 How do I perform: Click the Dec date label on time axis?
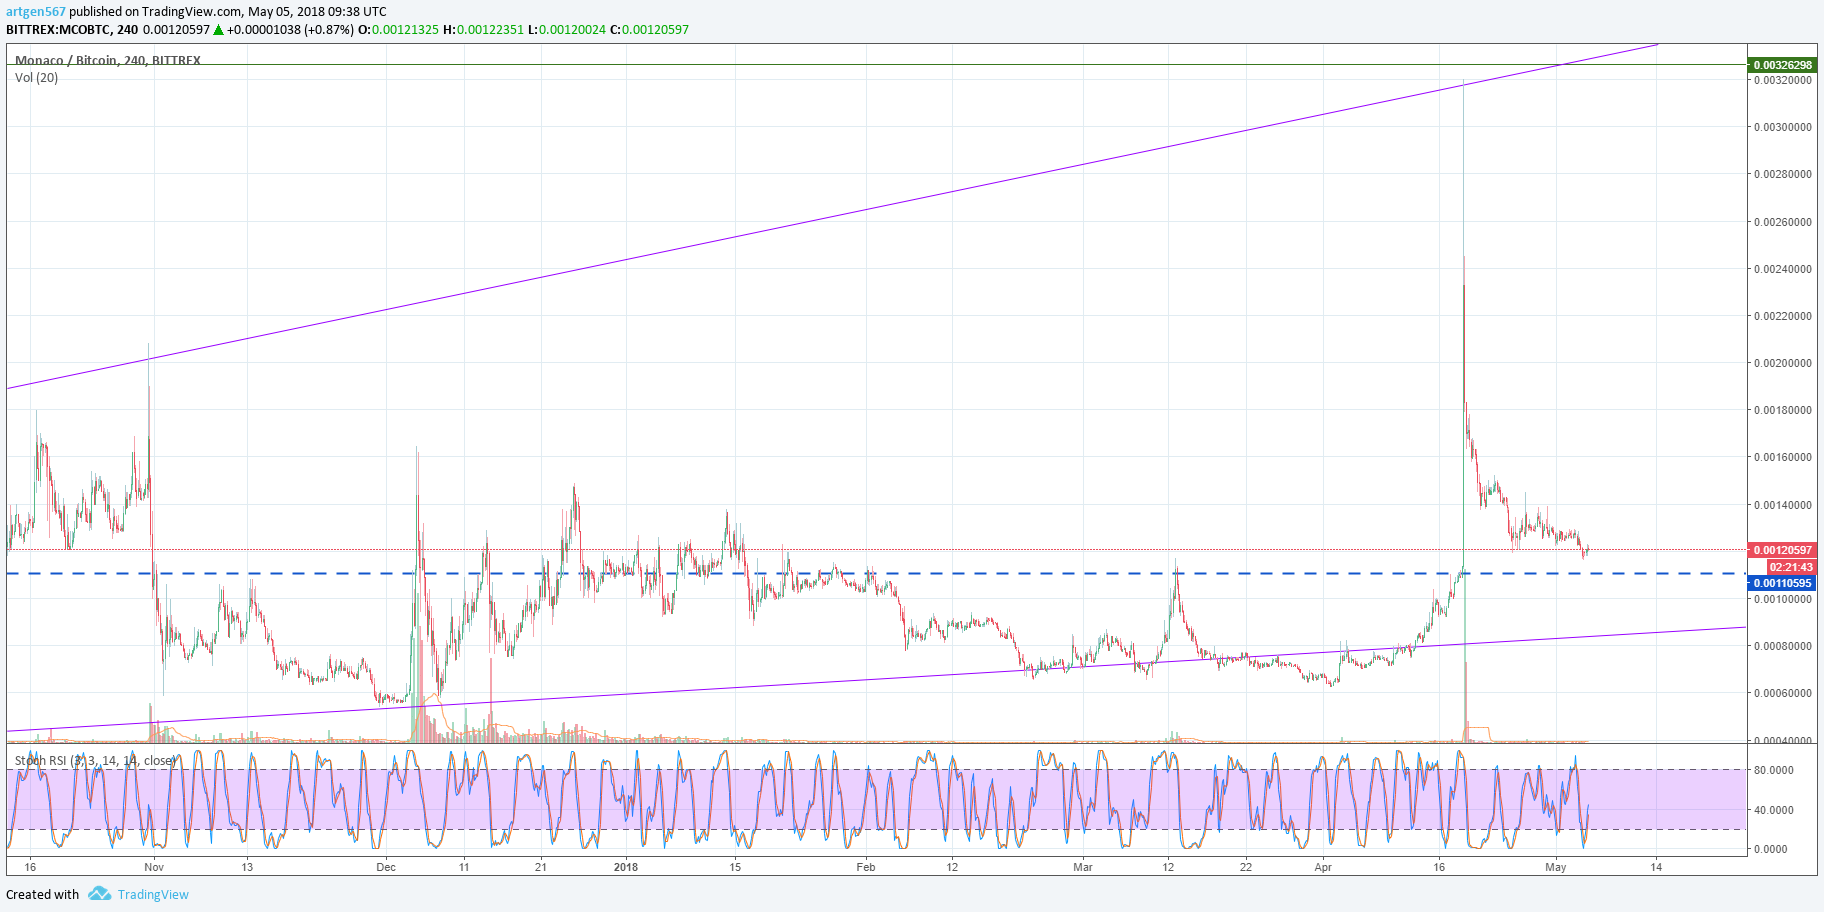coord(386,867)
